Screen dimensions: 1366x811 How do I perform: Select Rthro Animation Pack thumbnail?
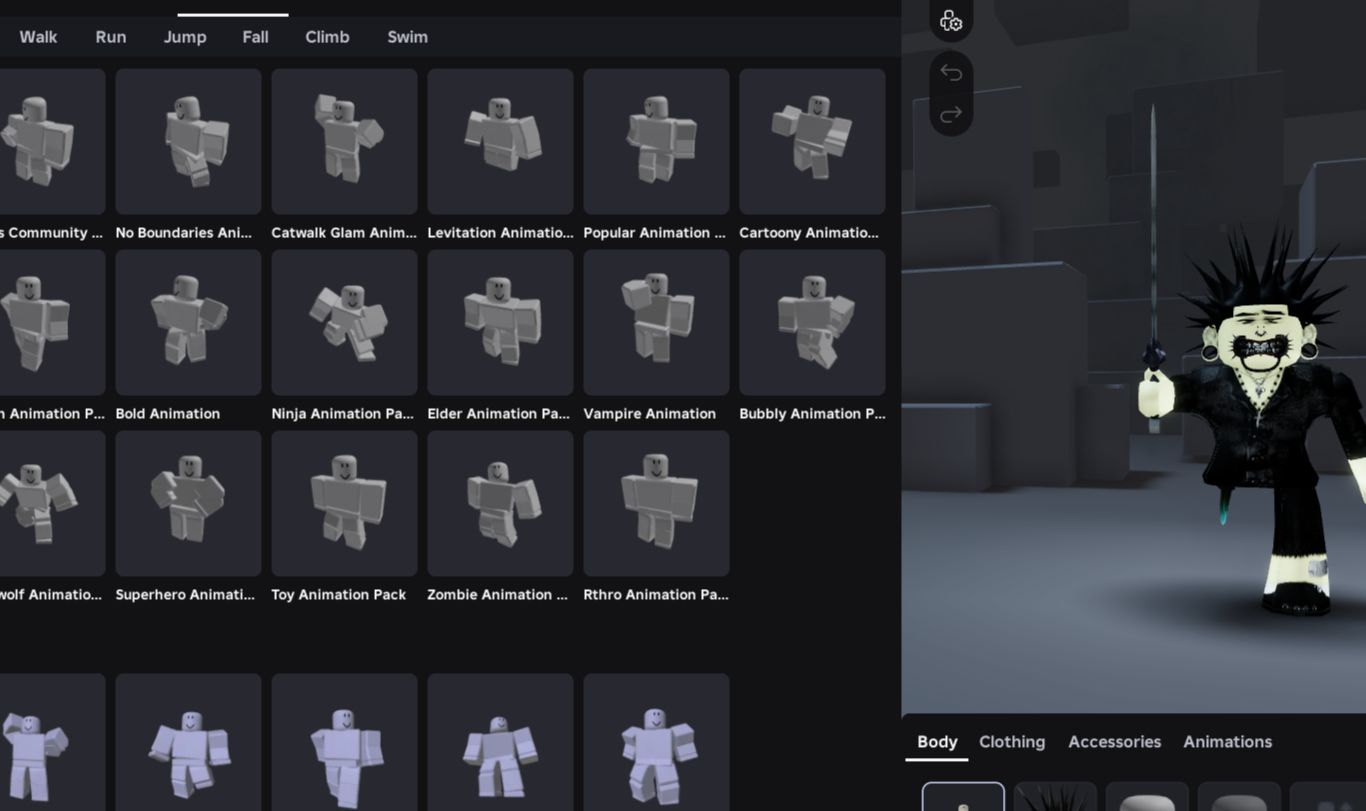(x=656, y=503)
